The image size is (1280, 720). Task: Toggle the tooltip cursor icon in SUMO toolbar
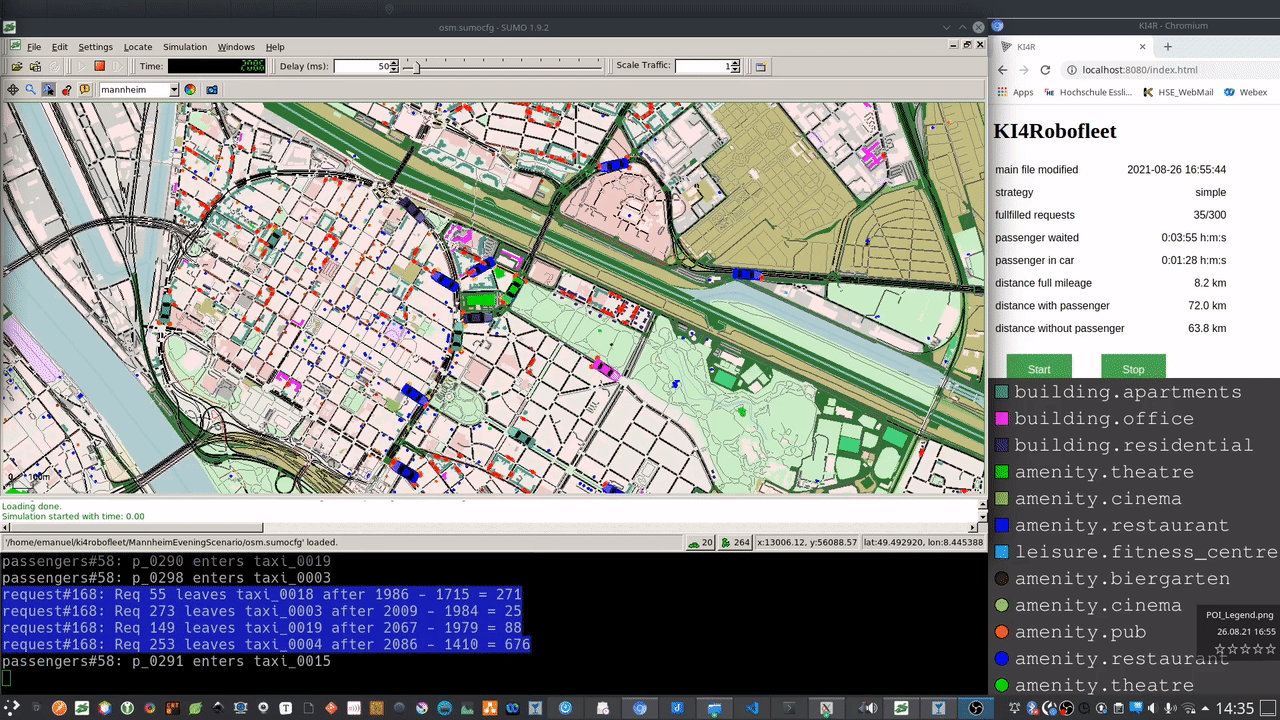click(48, 90)
